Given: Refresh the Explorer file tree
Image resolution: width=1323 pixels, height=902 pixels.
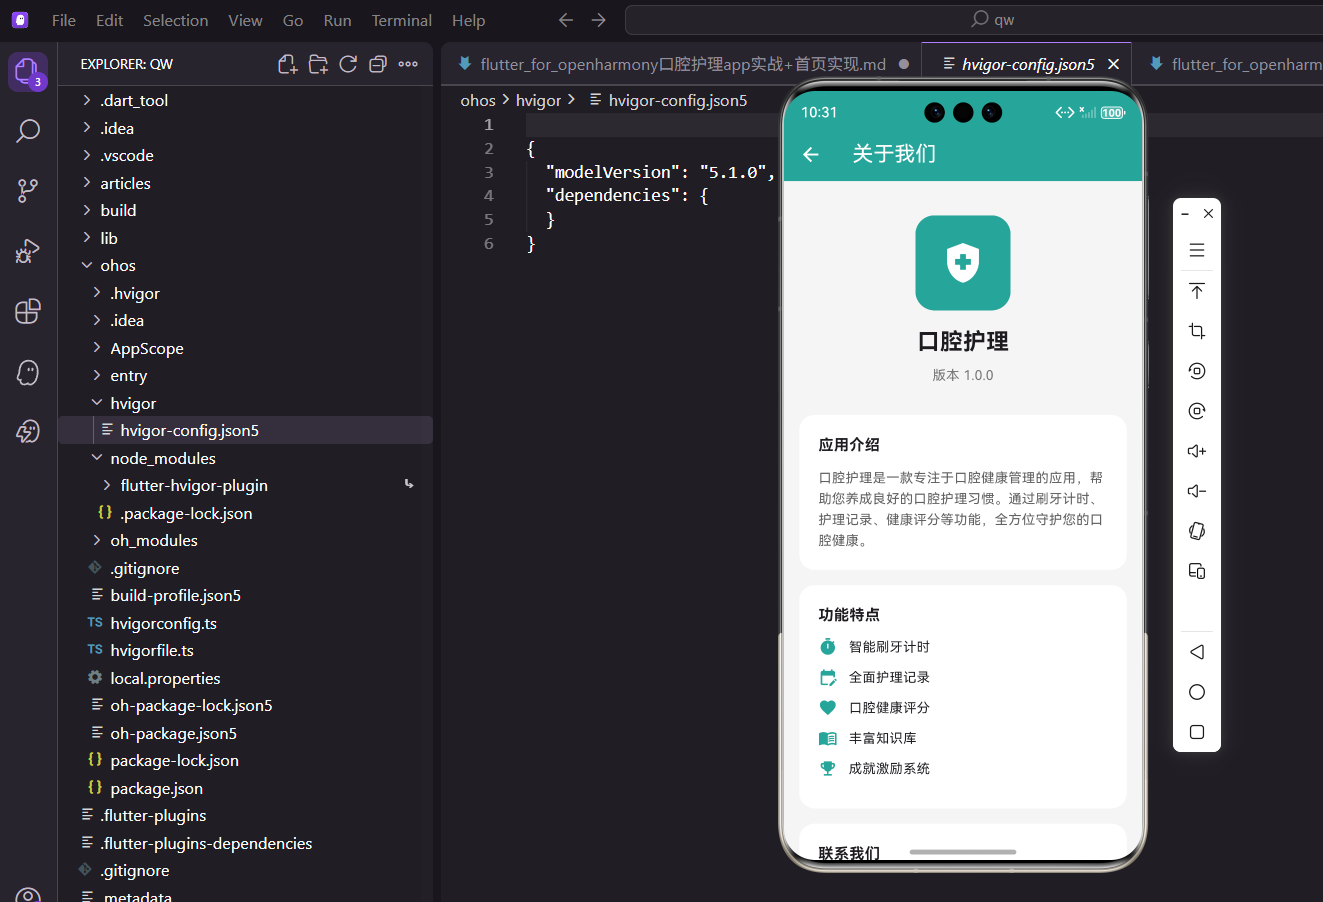Looking at the screenshot, I should [x=348, y=63].
